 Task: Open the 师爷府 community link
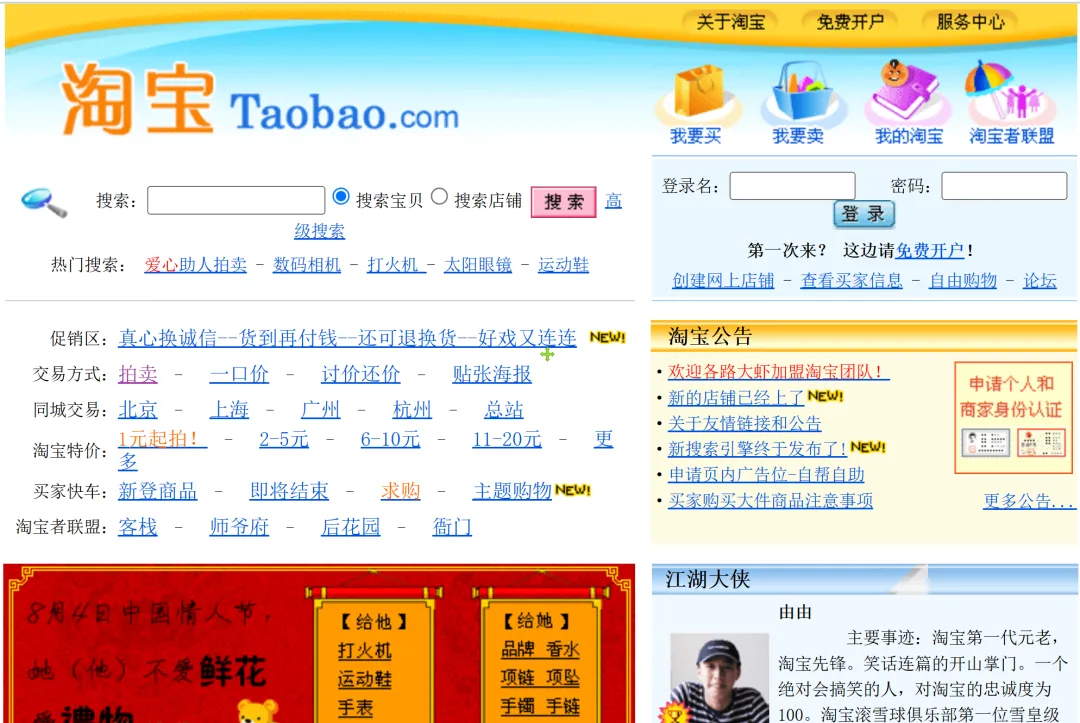pyautogui.click(x=239, y=527)
